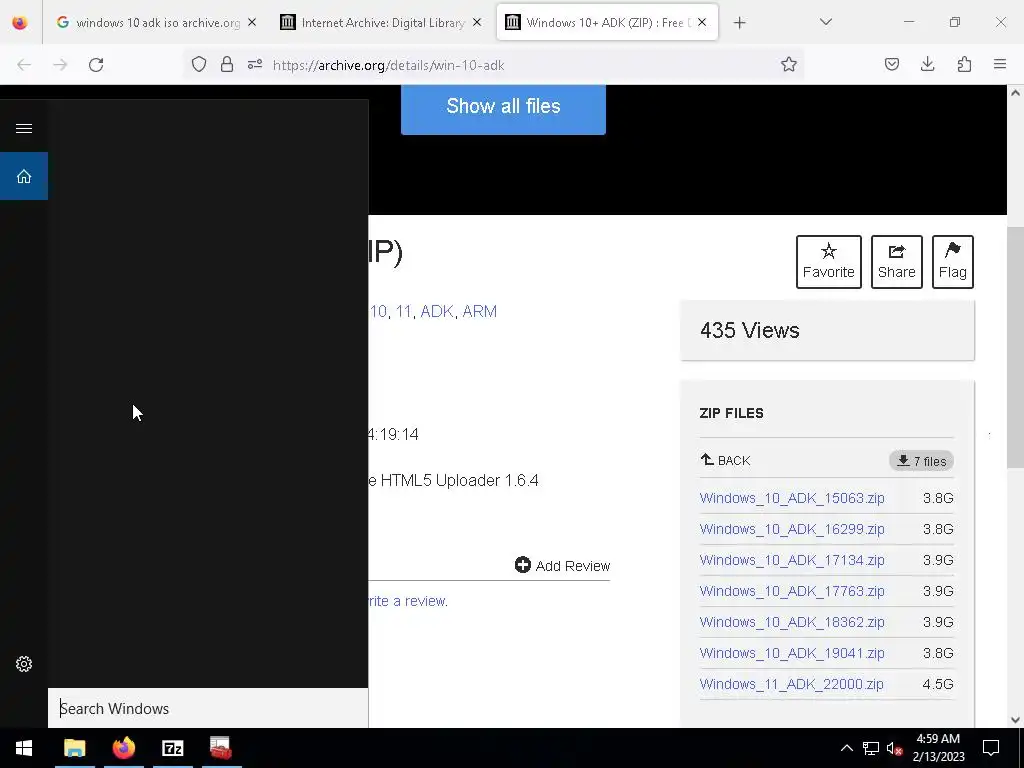Image resolution: width=1024 pixels, height=768 pixels.
Task: Click the Flag button
Action: click(953, 262)
